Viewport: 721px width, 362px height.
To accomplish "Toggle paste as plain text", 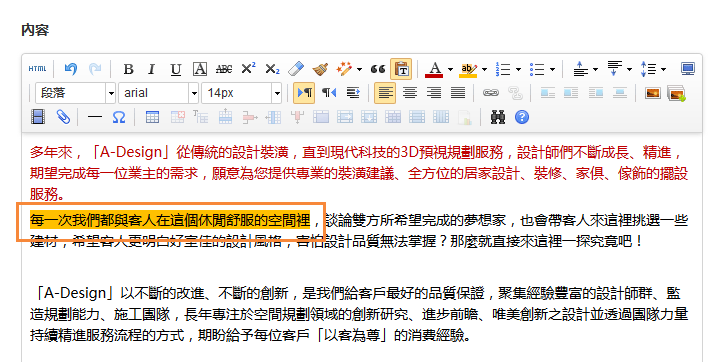I will pyautogui.click(x=401, y=69).
